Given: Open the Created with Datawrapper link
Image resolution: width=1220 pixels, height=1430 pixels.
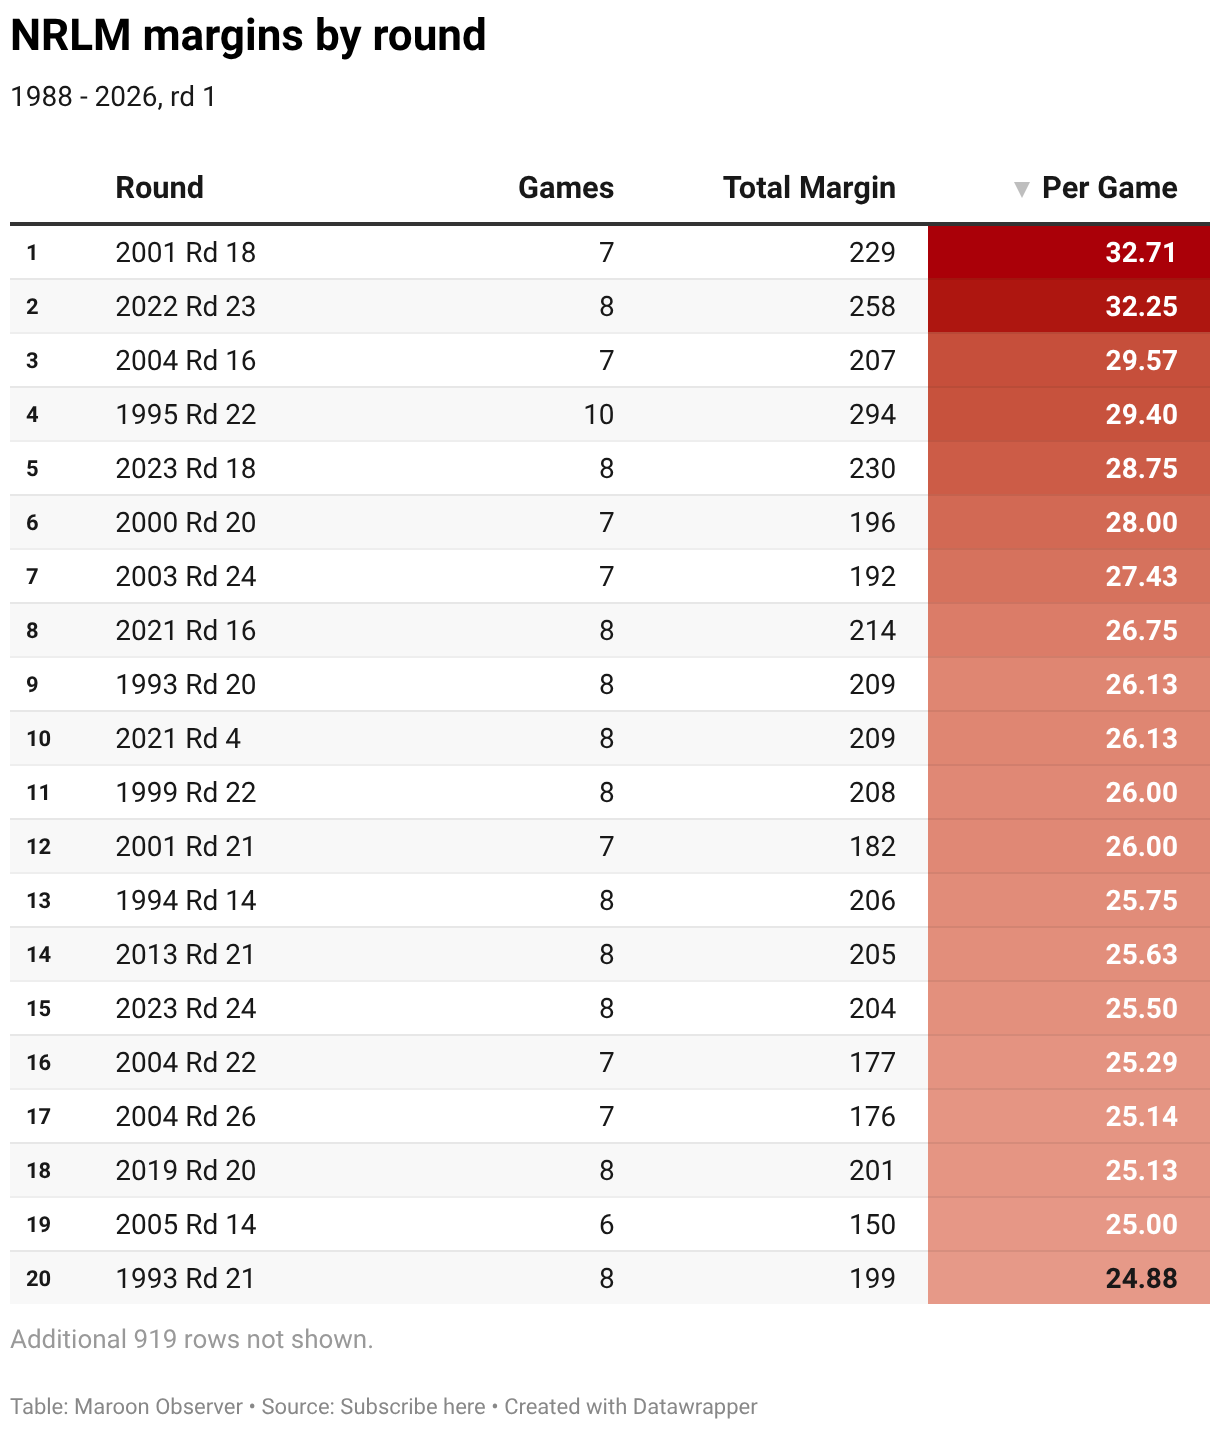Looking at the screenshot, I should pyautogui.click(x=631, y=1406).
